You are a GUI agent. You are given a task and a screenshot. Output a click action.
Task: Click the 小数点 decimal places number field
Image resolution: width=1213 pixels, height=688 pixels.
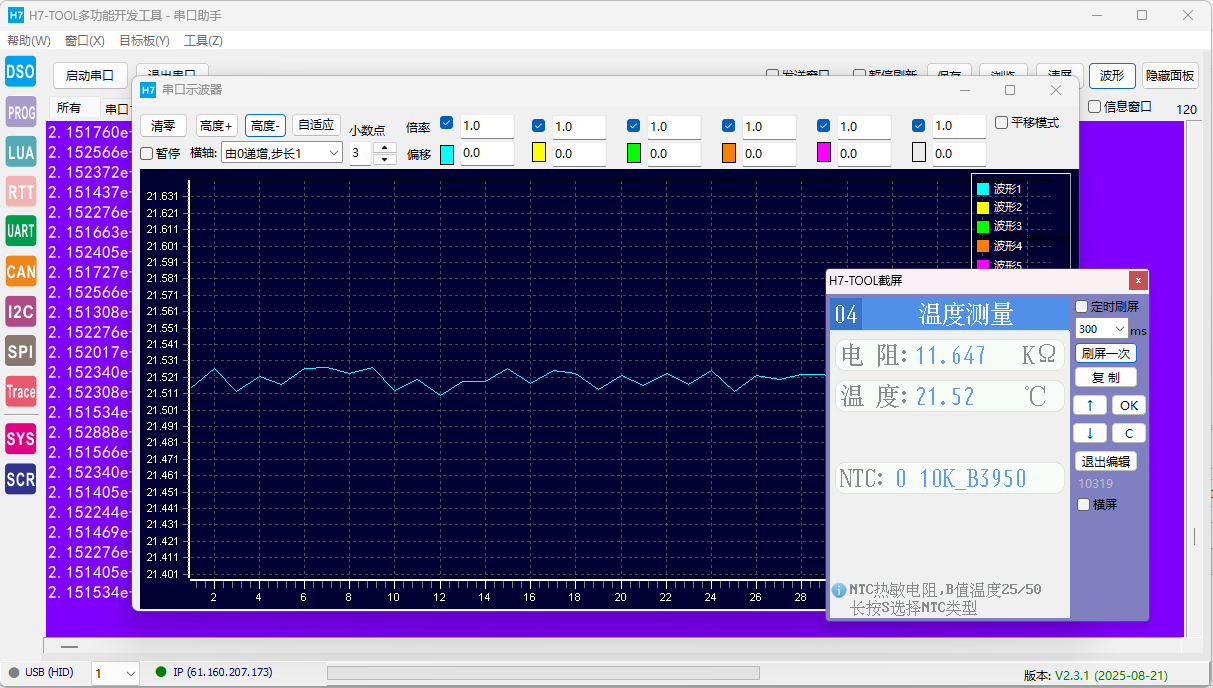360,153
